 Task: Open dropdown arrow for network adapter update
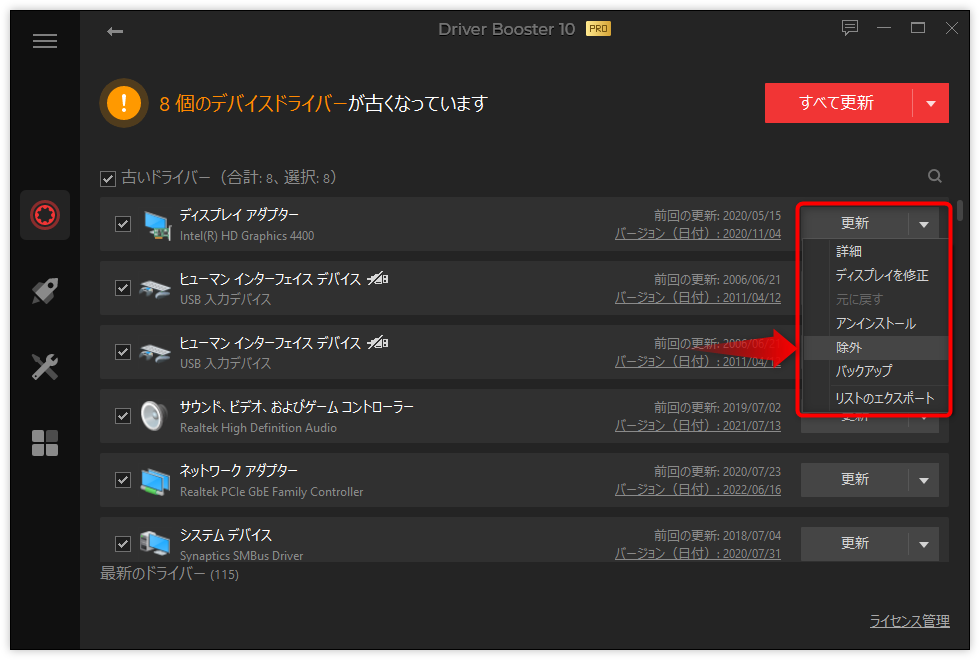(x=924, y=480)
